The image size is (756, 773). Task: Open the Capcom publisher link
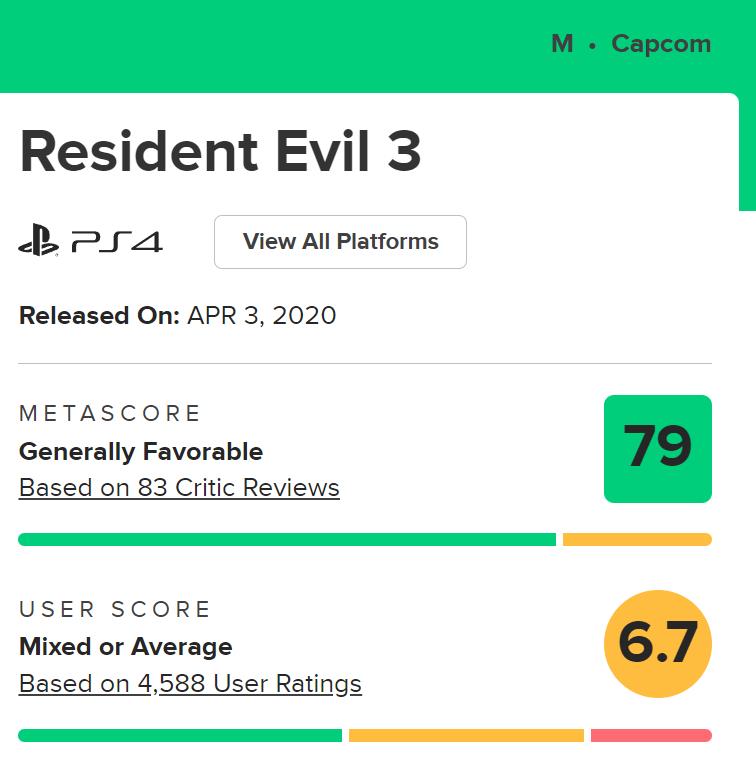coord(661,44)
